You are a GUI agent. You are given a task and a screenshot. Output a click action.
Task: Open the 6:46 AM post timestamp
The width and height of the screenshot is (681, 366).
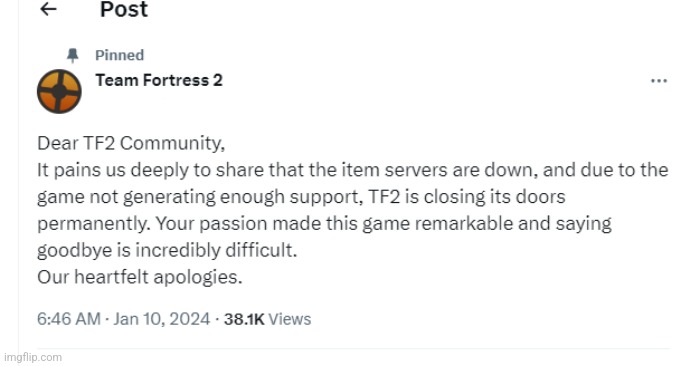click(x=69, y=319)
